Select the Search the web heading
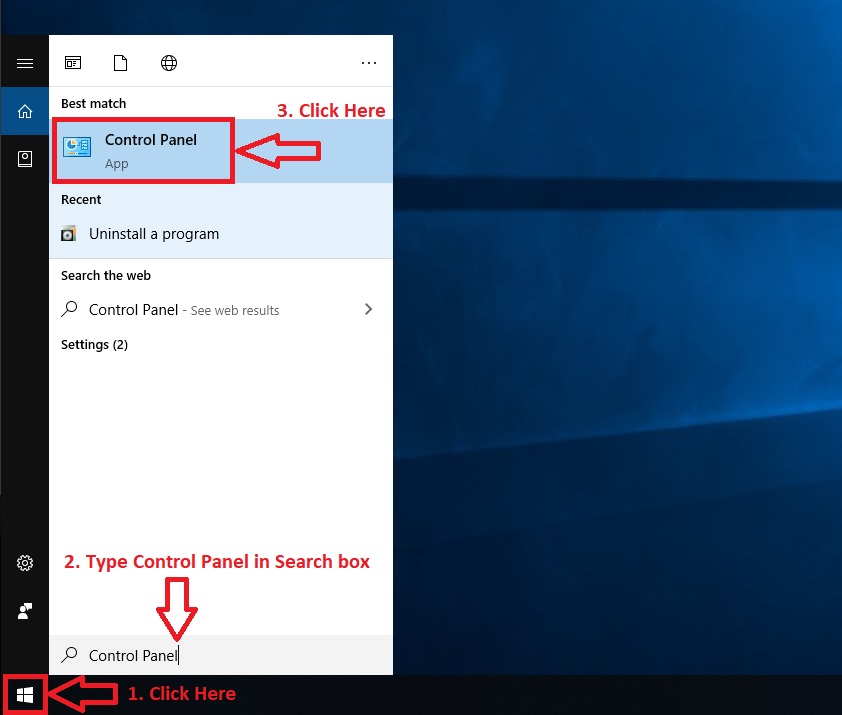The image size is (842, 715). pyautogui.click(x=106, y=275)
